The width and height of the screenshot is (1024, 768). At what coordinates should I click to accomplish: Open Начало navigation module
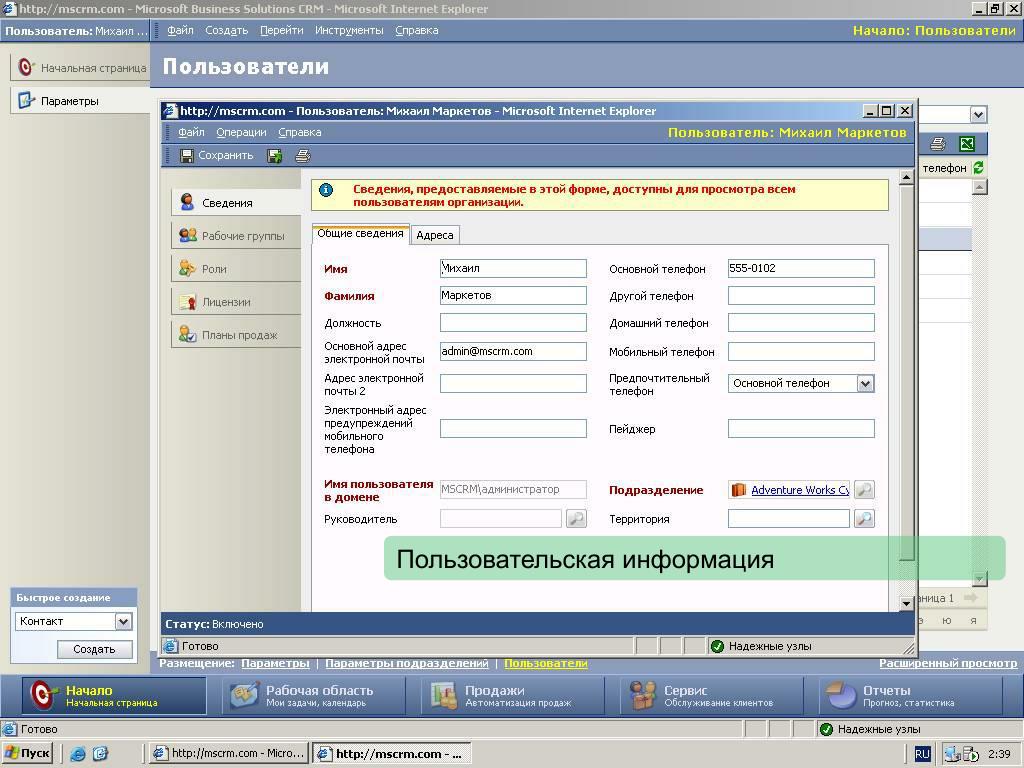click(x=115, y=696)
